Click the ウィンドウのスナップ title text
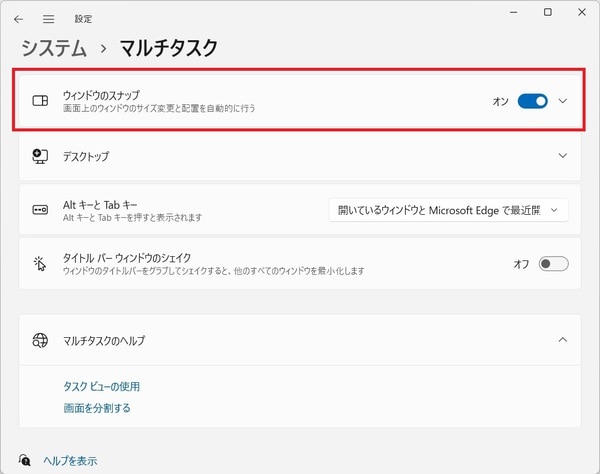Viewport: 600px width, 474px height. pos(101,95)
